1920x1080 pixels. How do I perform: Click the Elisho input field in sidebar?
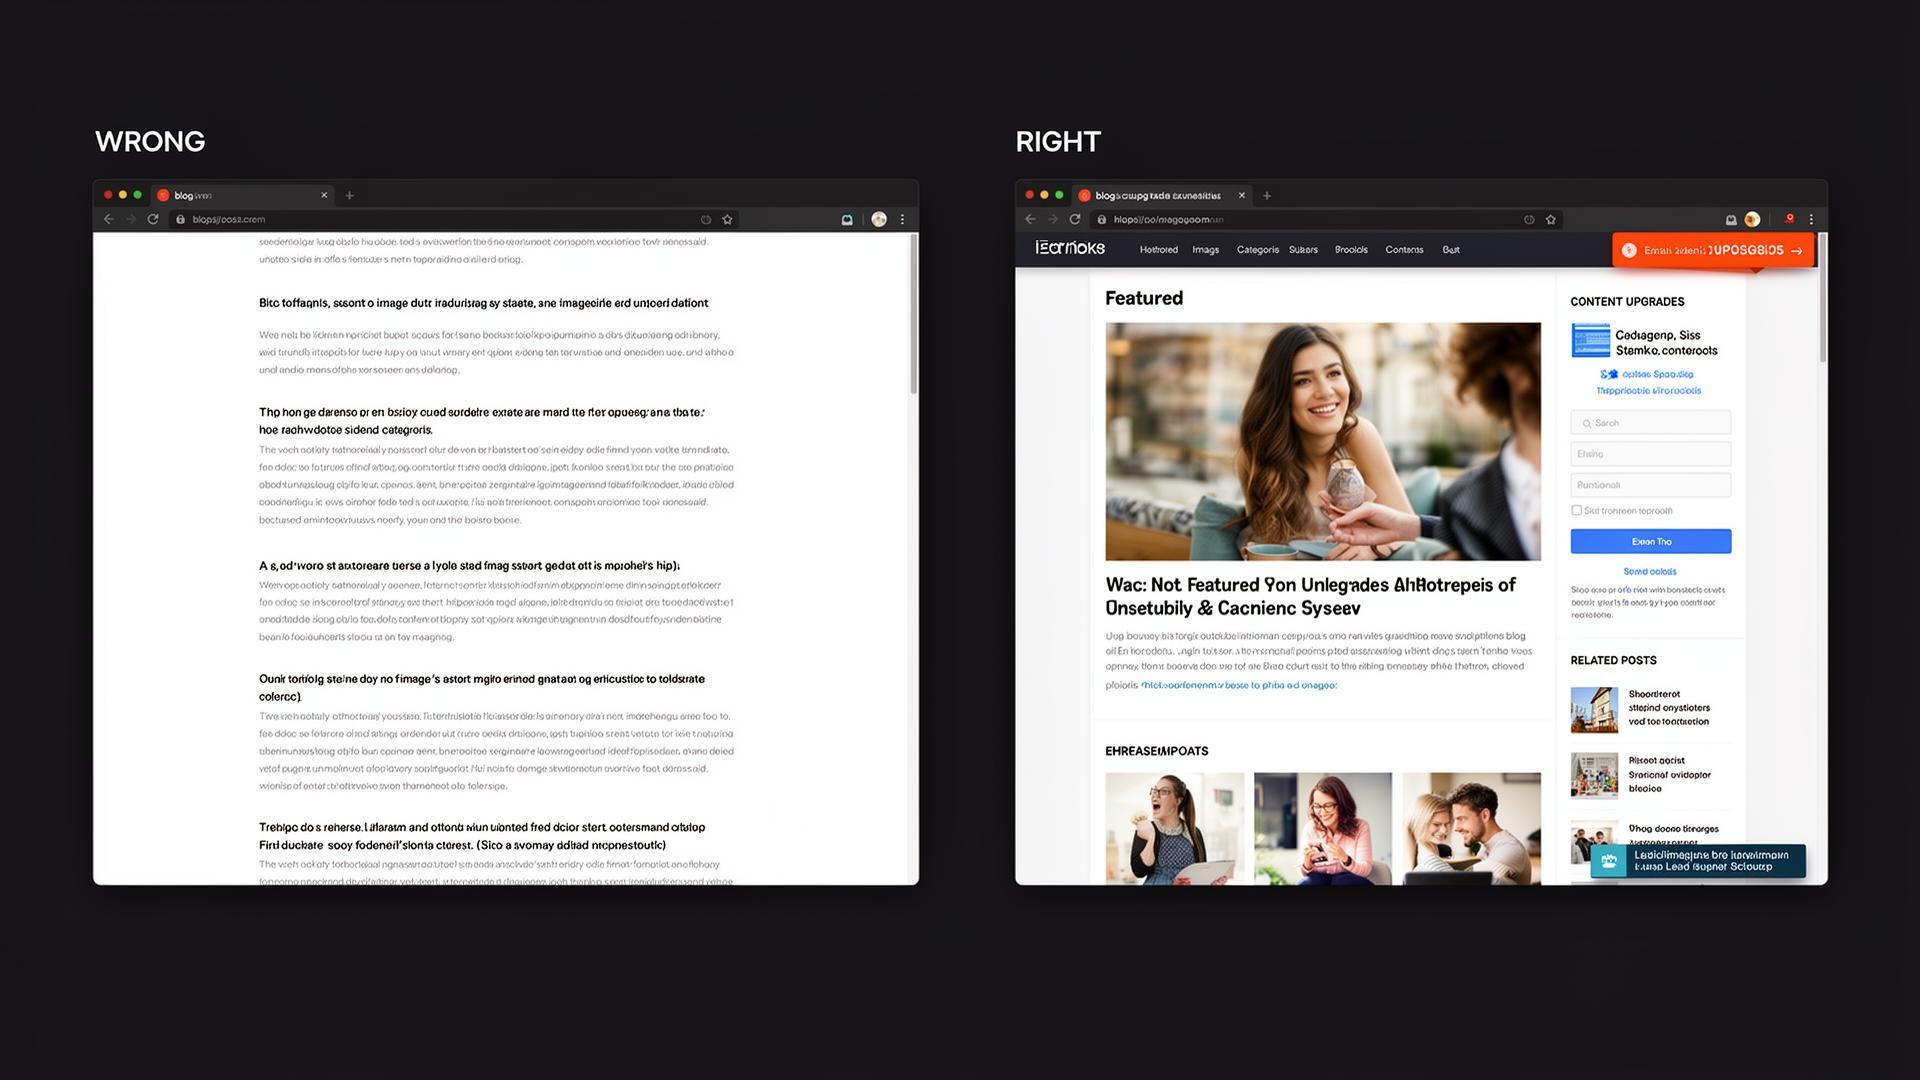(x=1650, y=454)
